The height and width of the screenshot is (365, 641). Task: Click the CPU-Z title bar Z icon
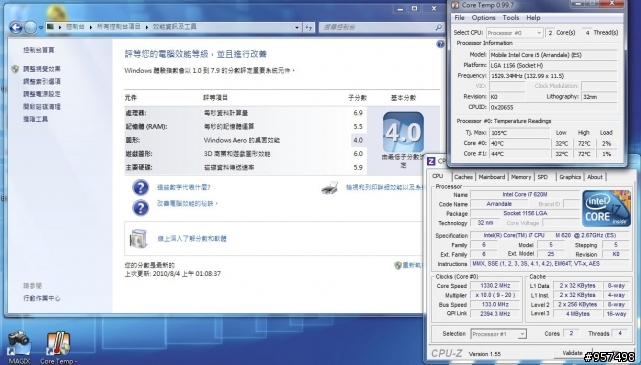coord(431,161)
